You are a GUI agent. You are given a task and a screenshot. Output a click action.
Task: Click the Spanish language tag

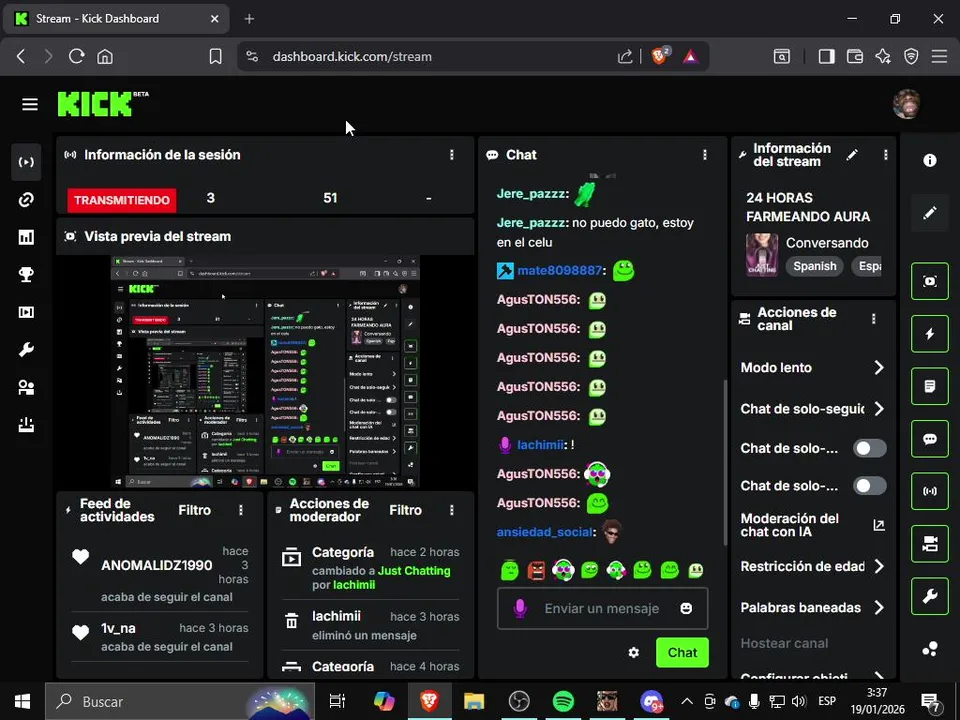pos(814,266)
